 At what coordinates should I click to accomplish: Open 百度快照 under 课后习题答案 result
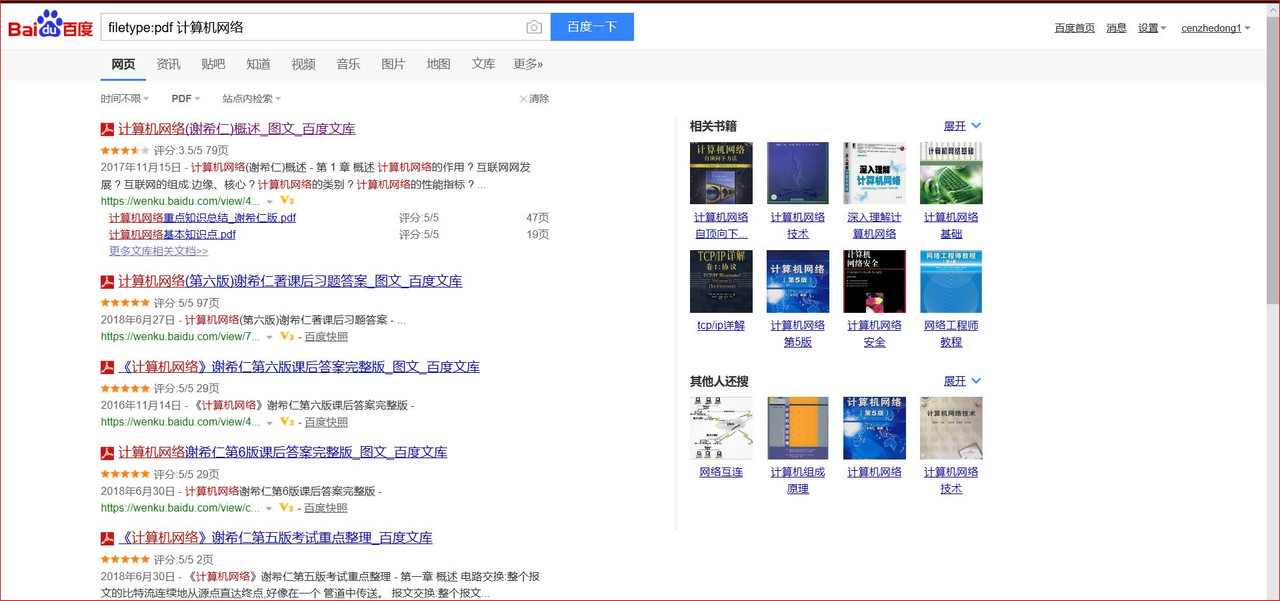click(326, 337)
